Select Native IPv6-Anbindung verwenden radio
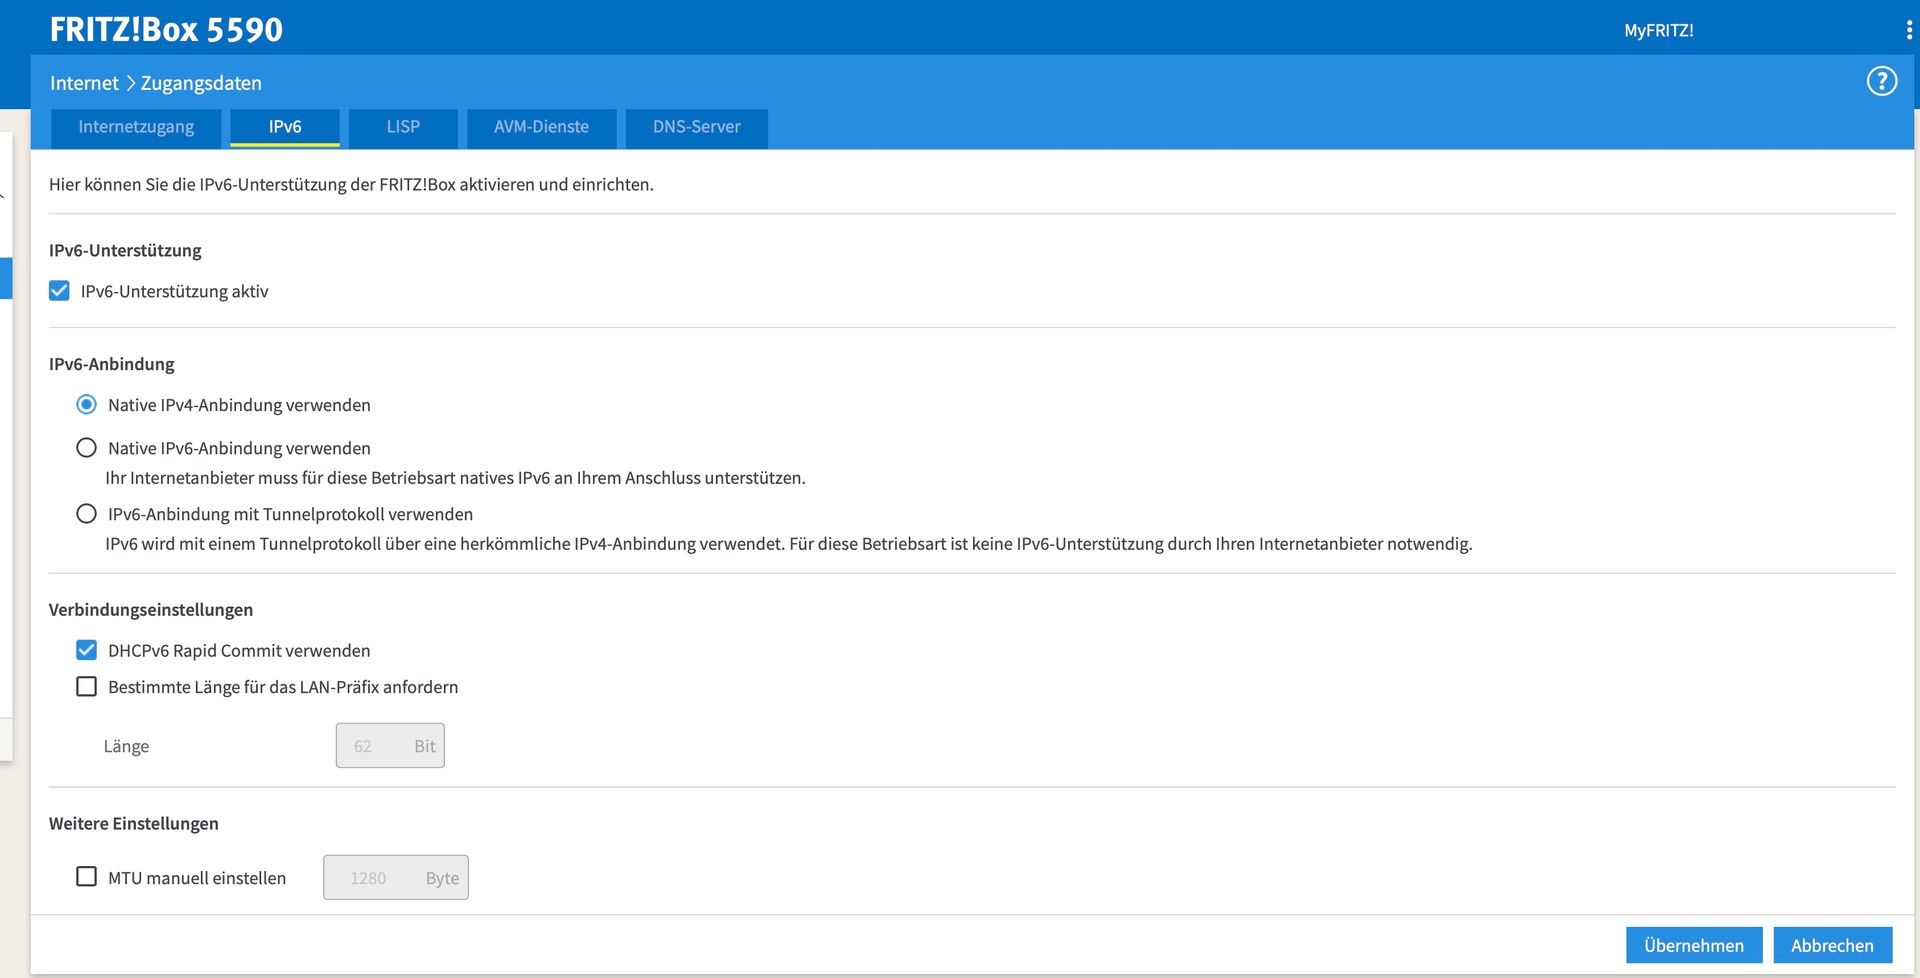The image size is (1920, 978). click(x=87, y=448)
